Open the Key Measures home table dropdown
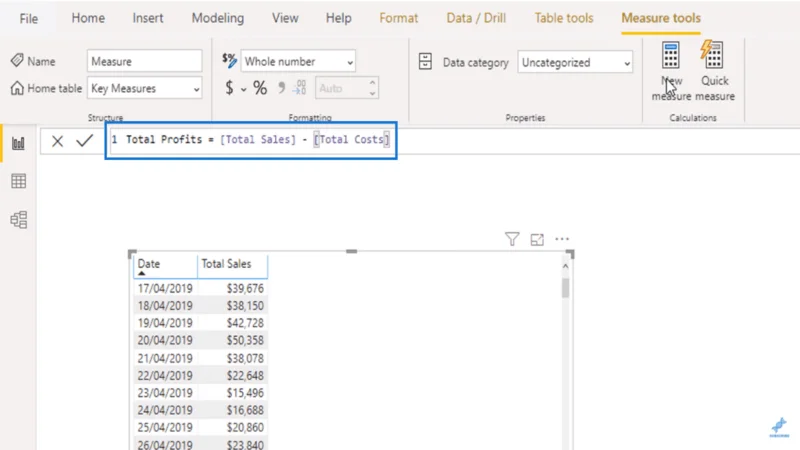The width and height of the screenshot is (800, 450). [144, 89]
